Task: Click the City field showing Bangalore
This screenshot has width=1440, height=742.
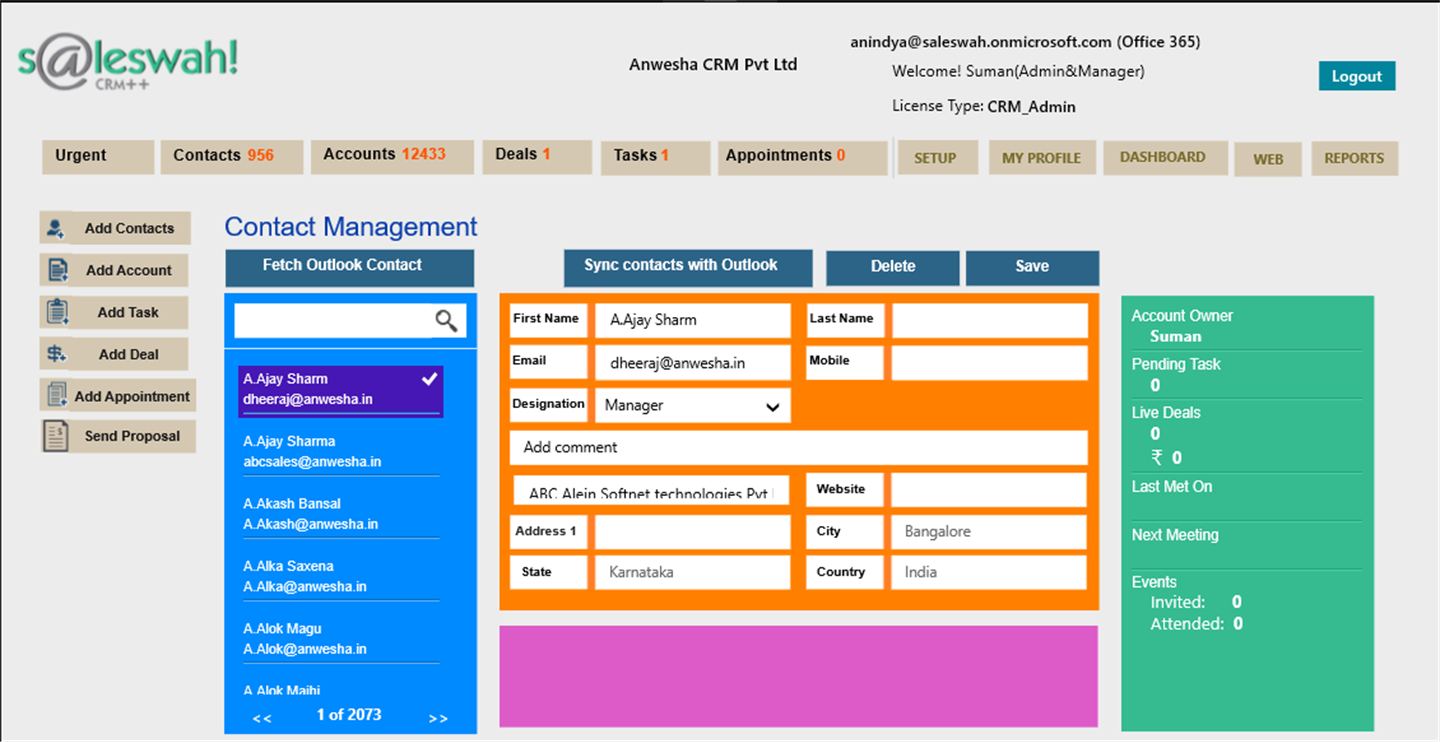Action: point(989,532)
